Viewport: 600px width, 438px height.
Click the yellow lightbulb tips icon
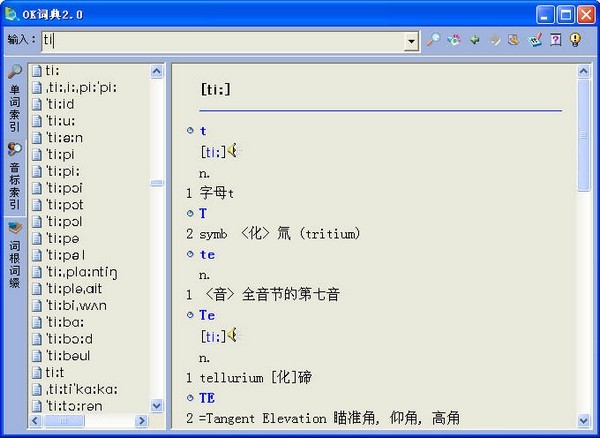point(575,39)
